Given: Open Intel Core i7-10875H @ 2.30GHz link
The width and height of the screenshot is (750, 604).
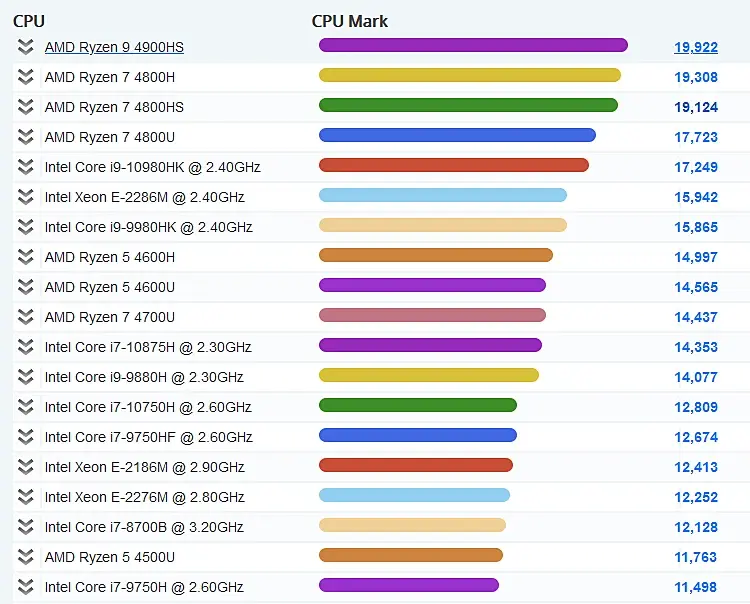Looking at the screenshot, I should [148, 347].
